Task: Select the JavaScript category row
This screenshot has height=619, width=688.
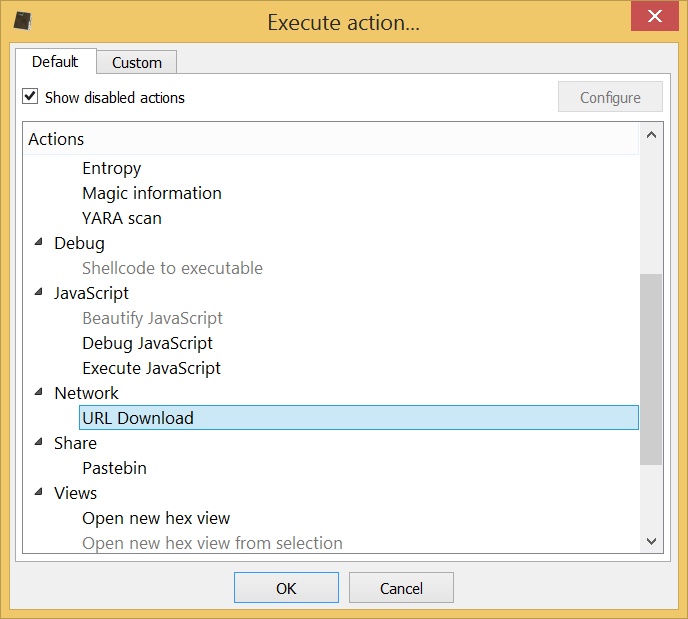Action: coord(91,293)
